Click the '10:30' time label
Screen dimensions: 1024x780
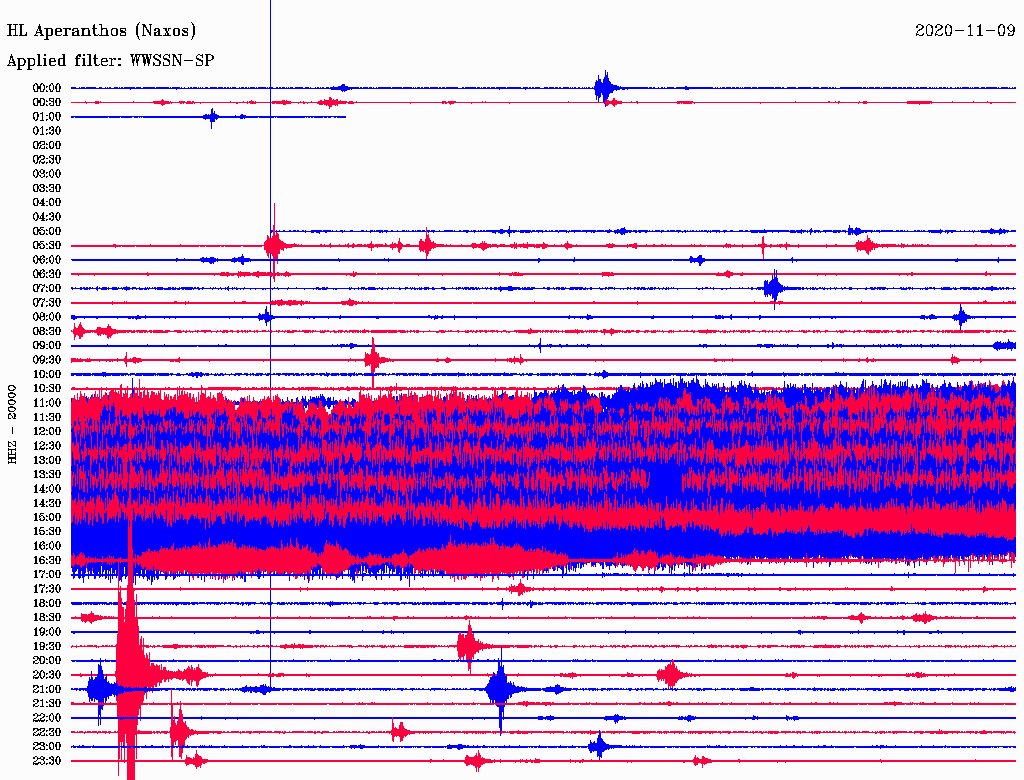[47, 389]
